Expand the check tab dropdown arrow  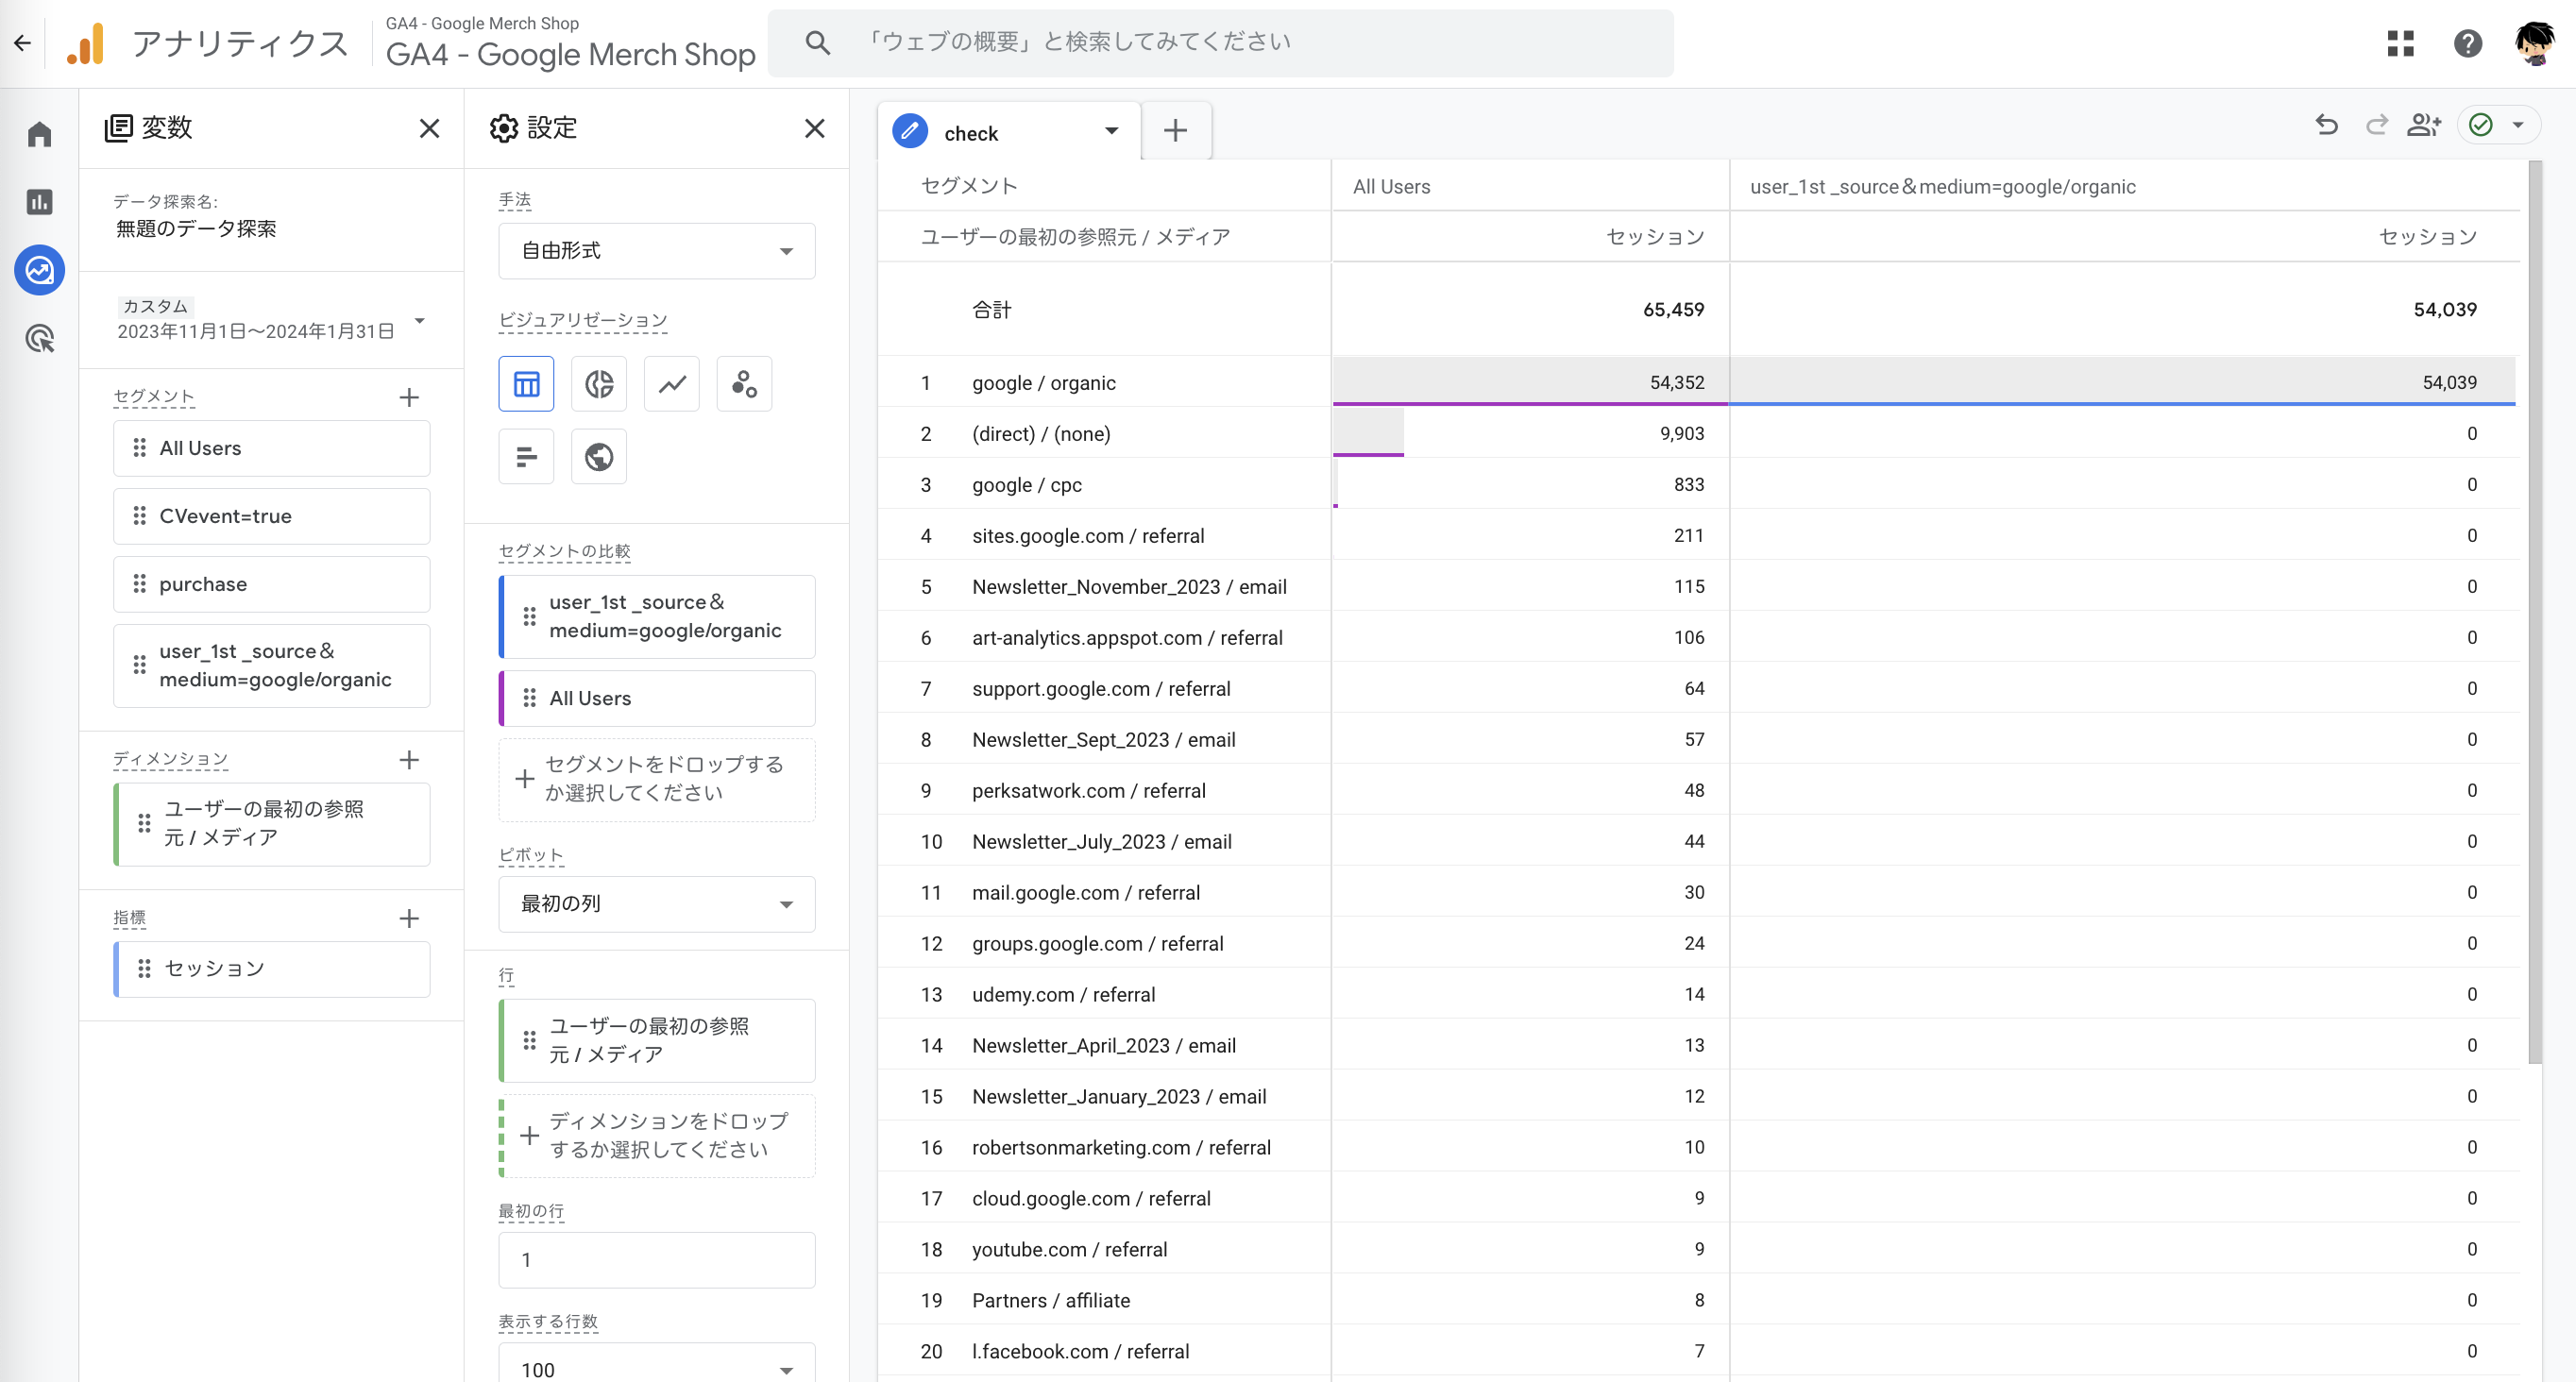[1111, 131]
